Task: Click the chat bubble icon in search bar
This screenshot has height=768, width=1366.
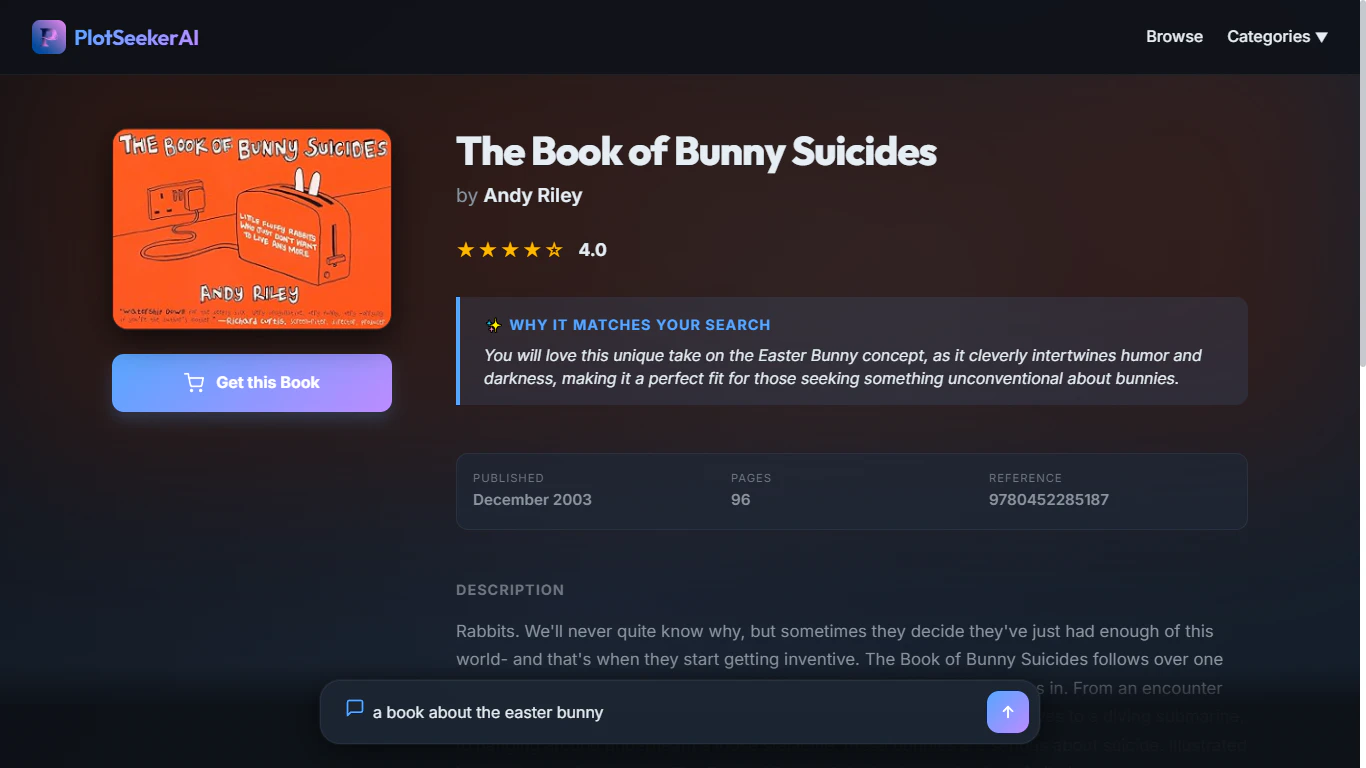Action: pyautogui.click(x=354, y=708)
